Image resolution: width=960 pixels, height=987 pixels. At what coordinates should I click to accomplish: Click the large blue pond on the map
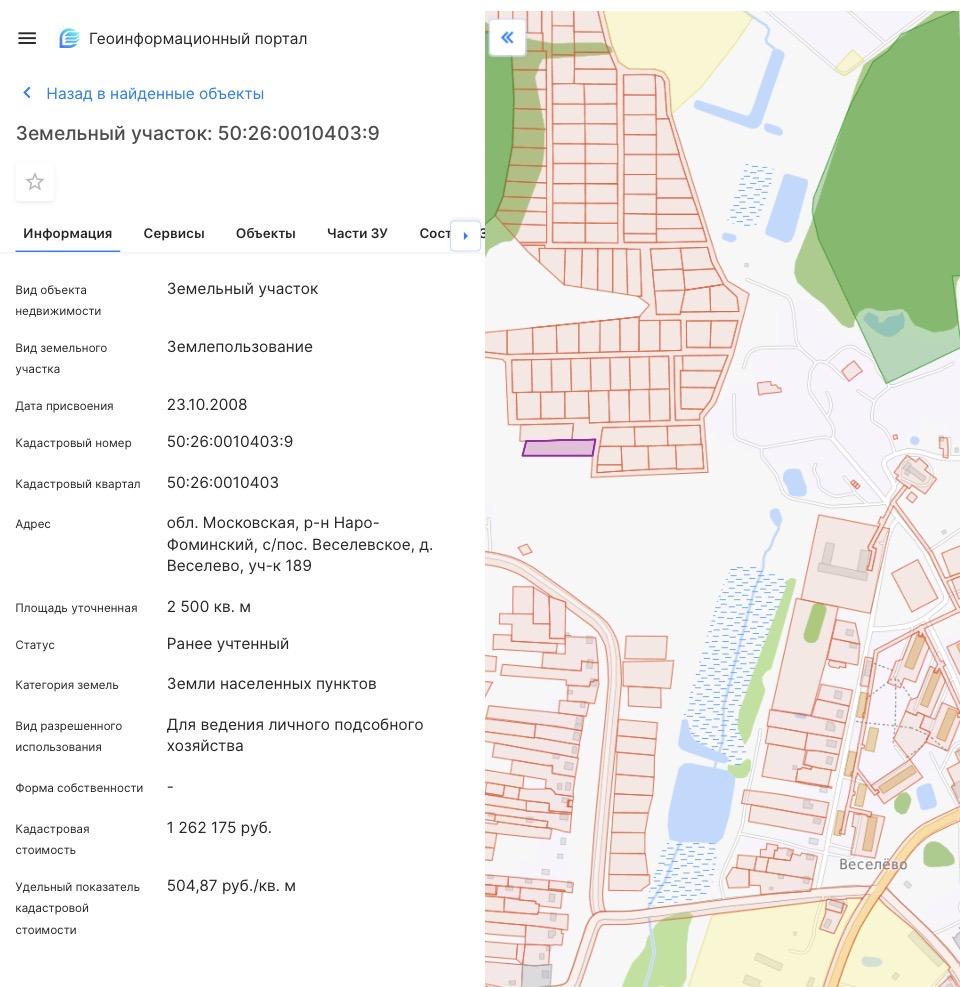701,800
